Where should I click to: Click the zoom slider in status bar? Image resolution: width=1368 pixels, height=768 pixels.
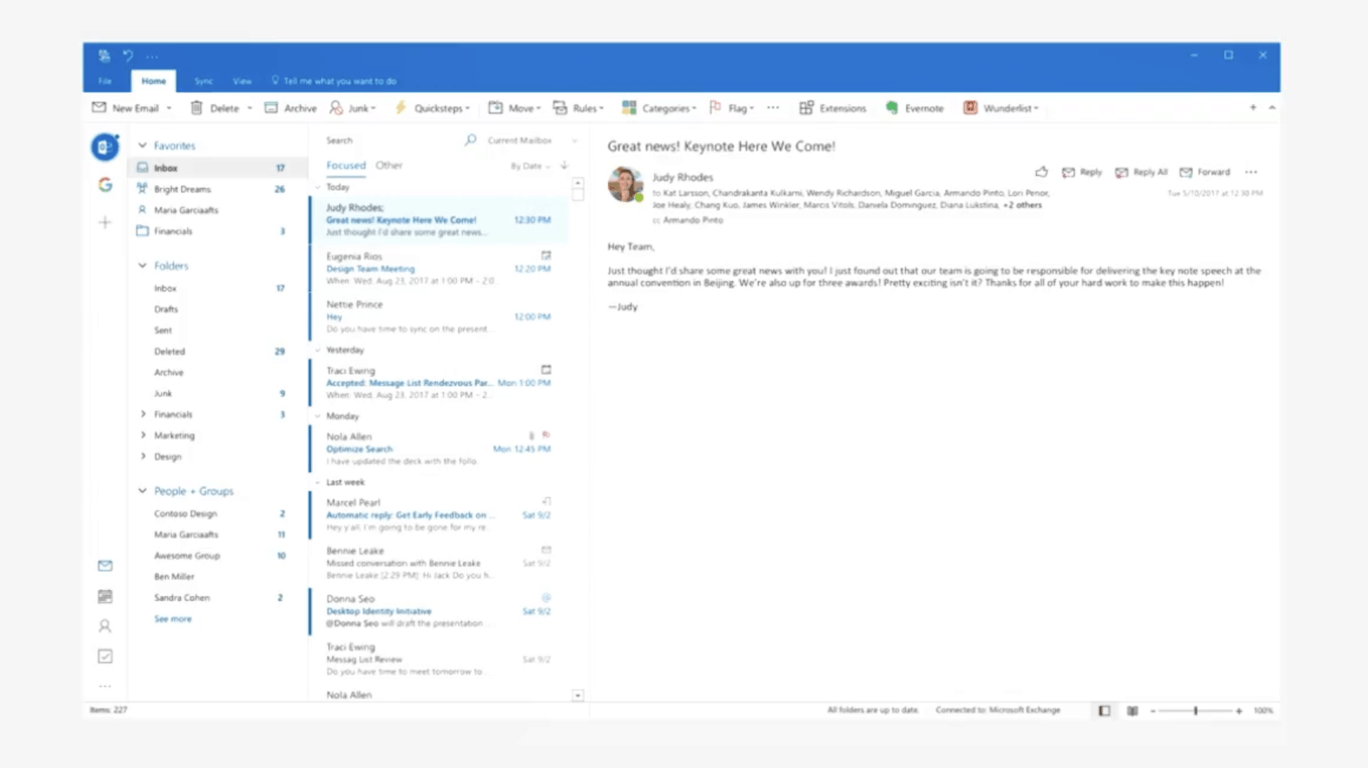(1195, 711)
